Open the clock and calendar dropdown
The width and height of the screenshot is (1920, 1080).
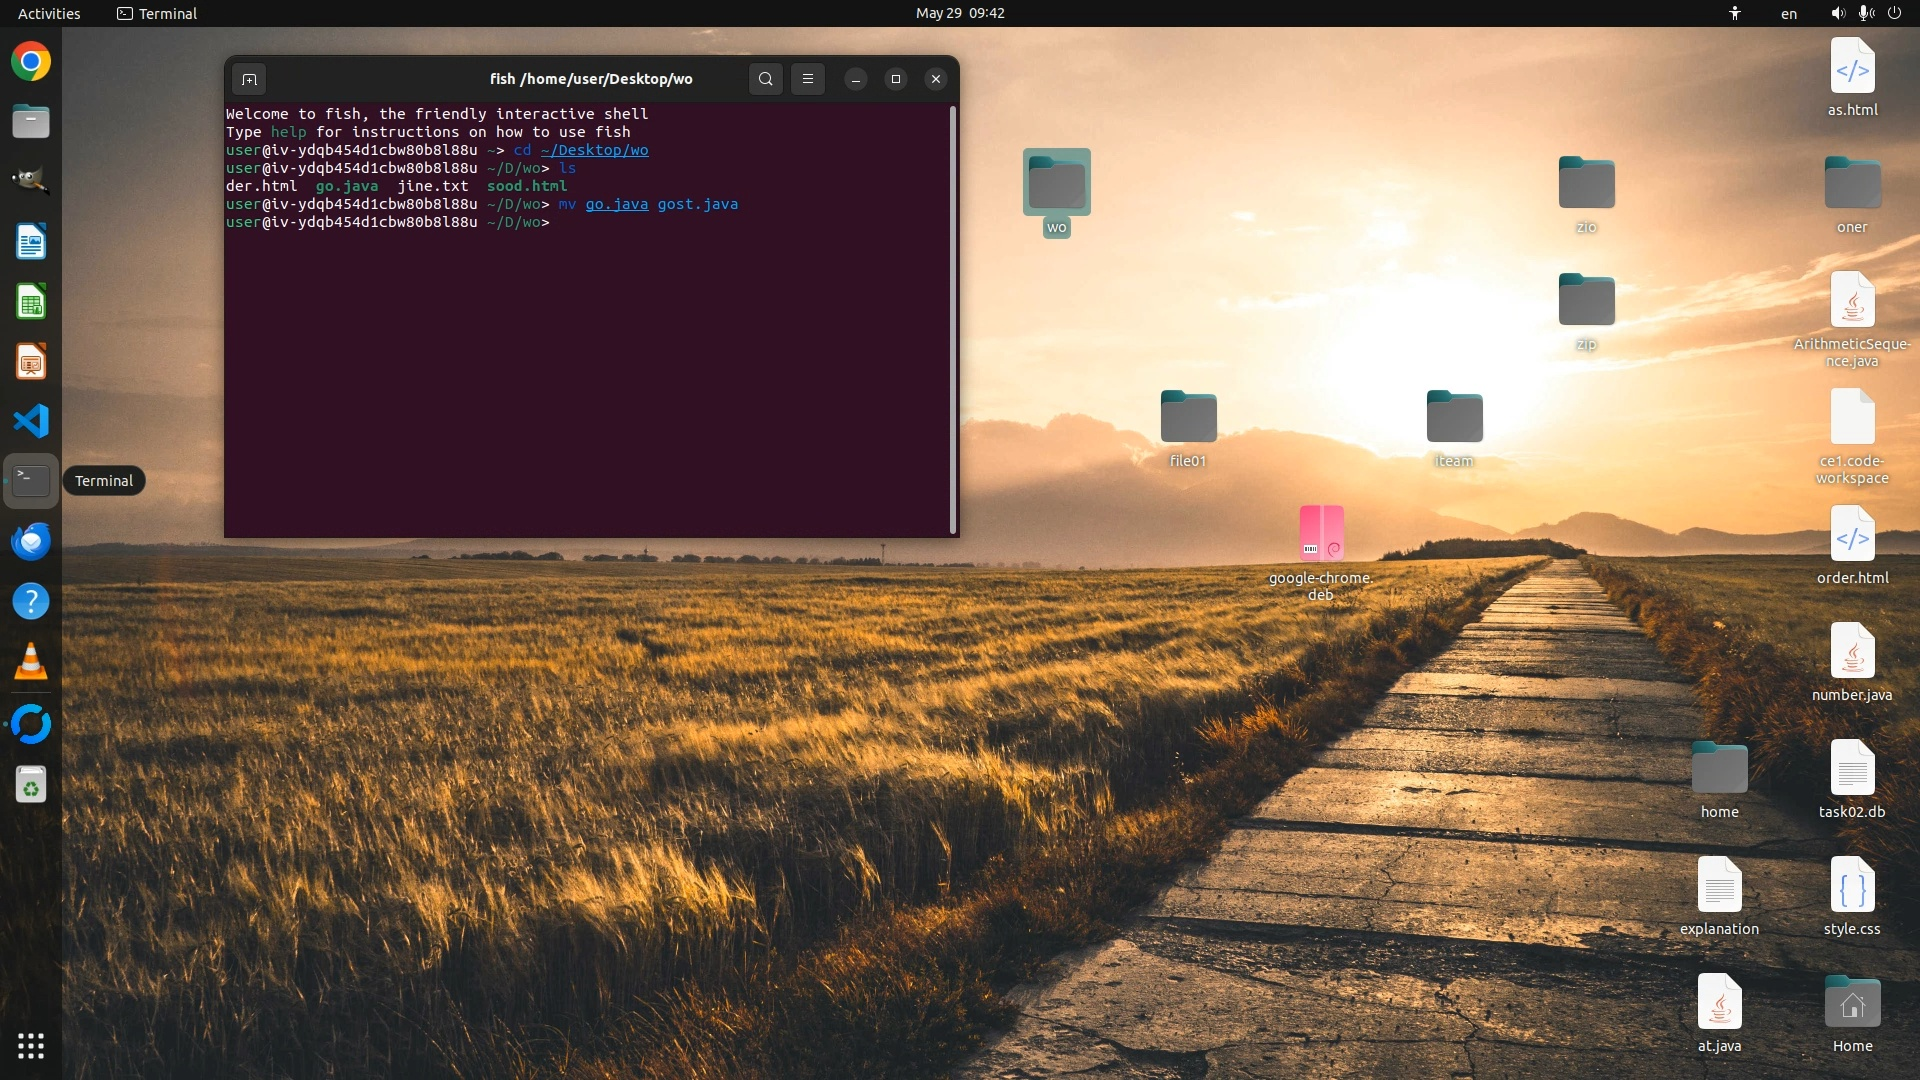(x=959, y=13)
